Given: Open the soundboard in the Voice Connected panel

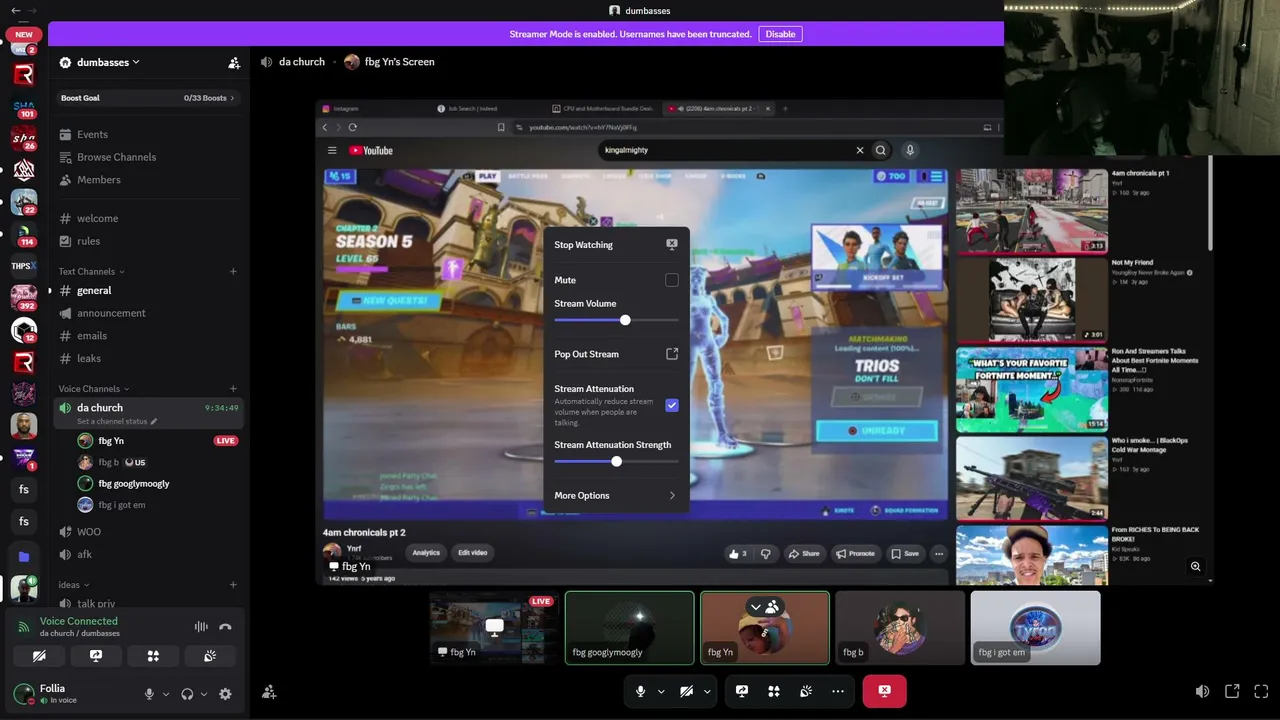Looking at the screenshot, I should 210,656.
